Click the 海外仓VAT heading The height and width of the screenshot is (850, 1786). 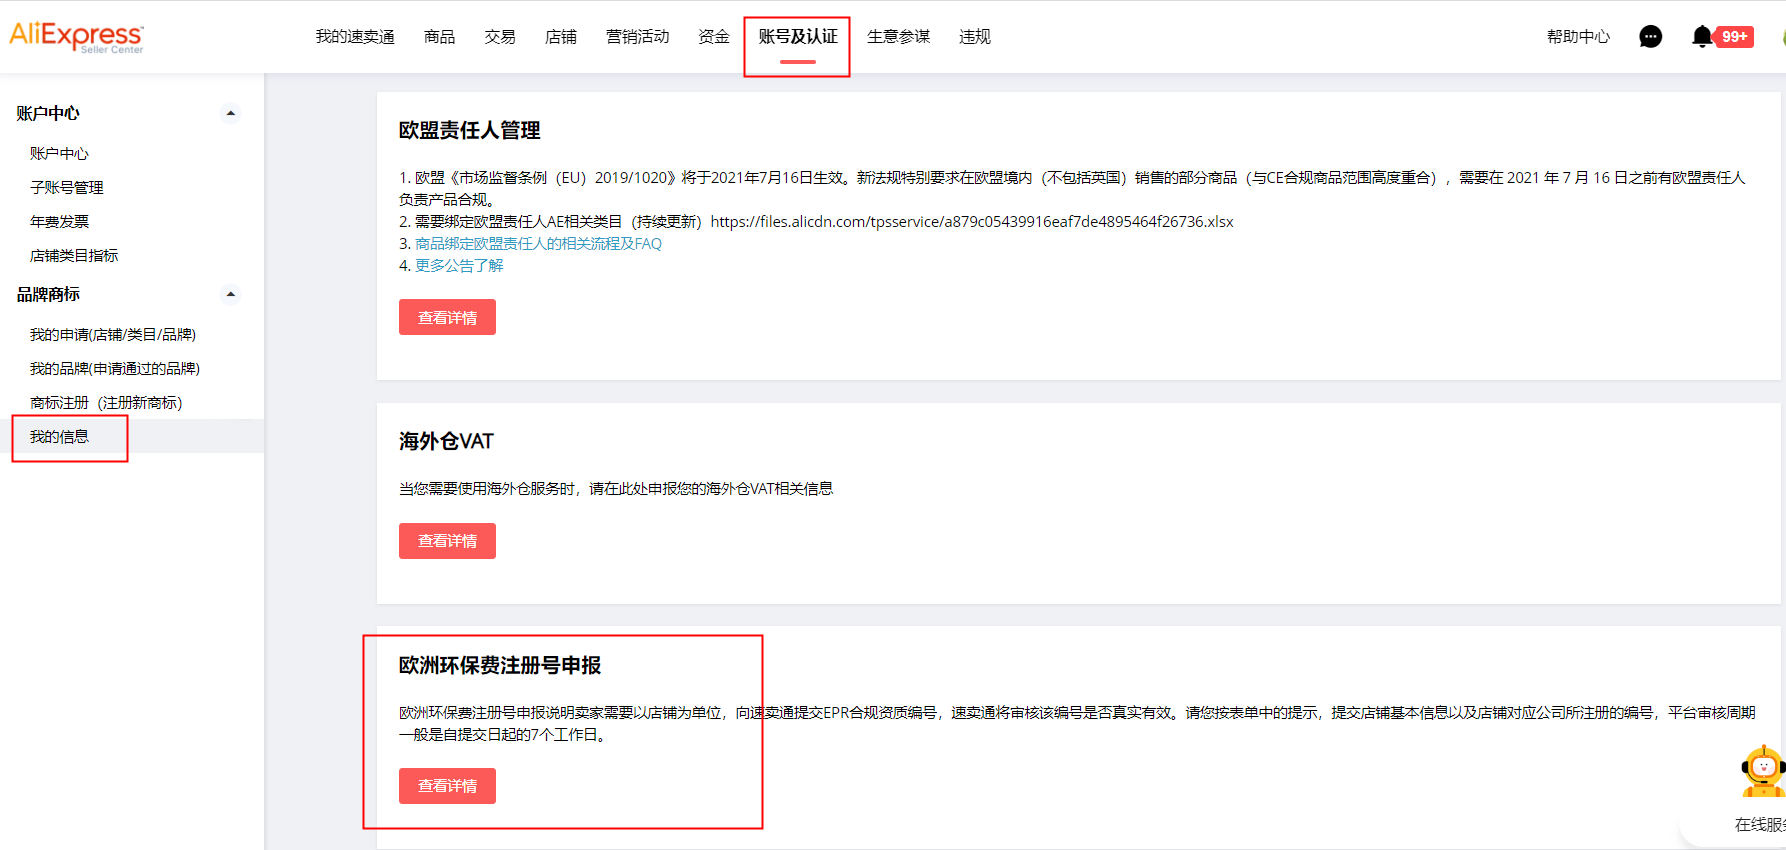point(446,441)
